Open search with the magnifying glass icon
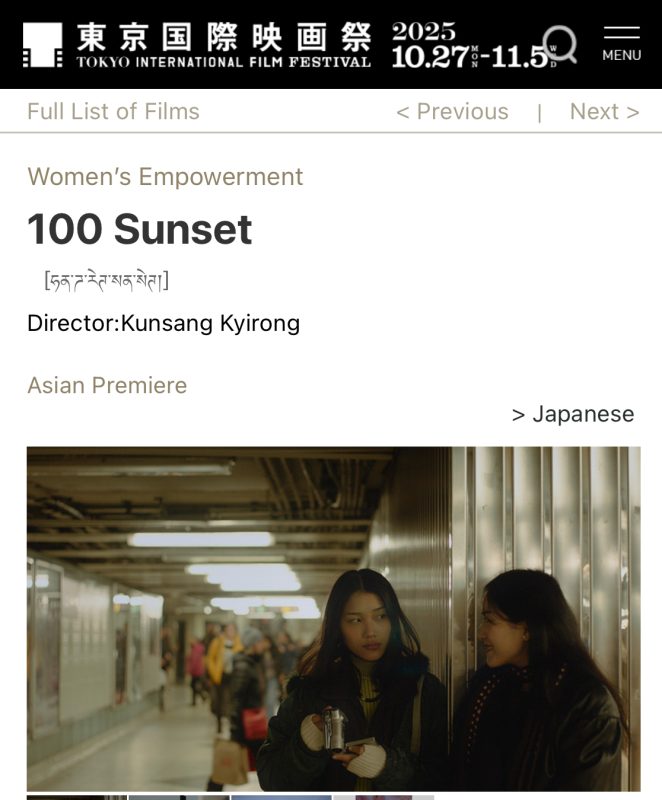 click(x=560, y=44)
